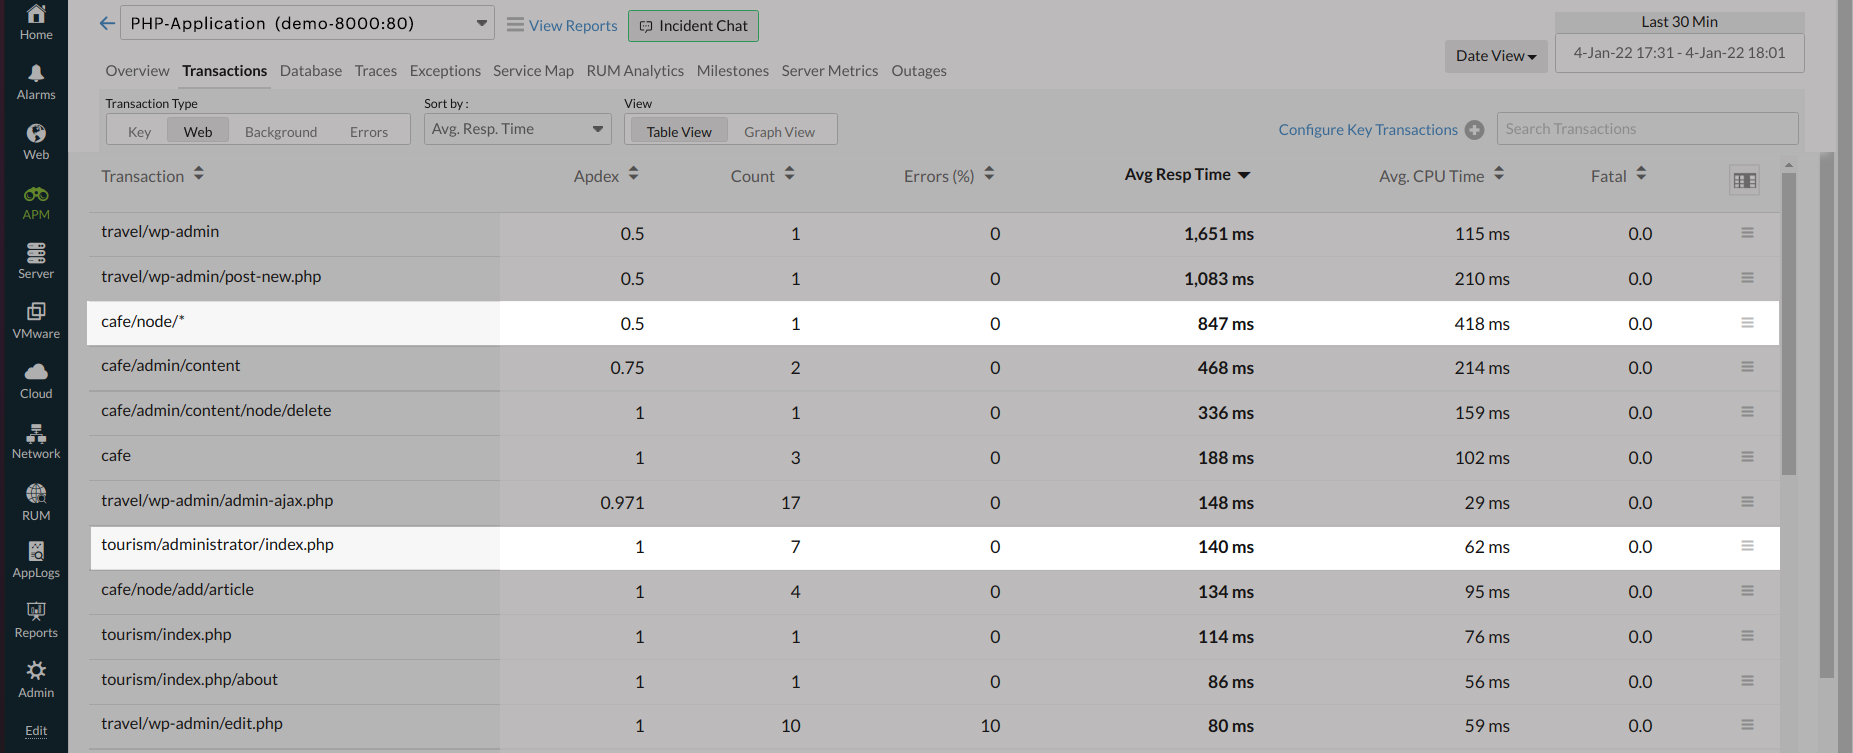Open the column chooser icon in table header
1853x753 pixels.
1744,181
